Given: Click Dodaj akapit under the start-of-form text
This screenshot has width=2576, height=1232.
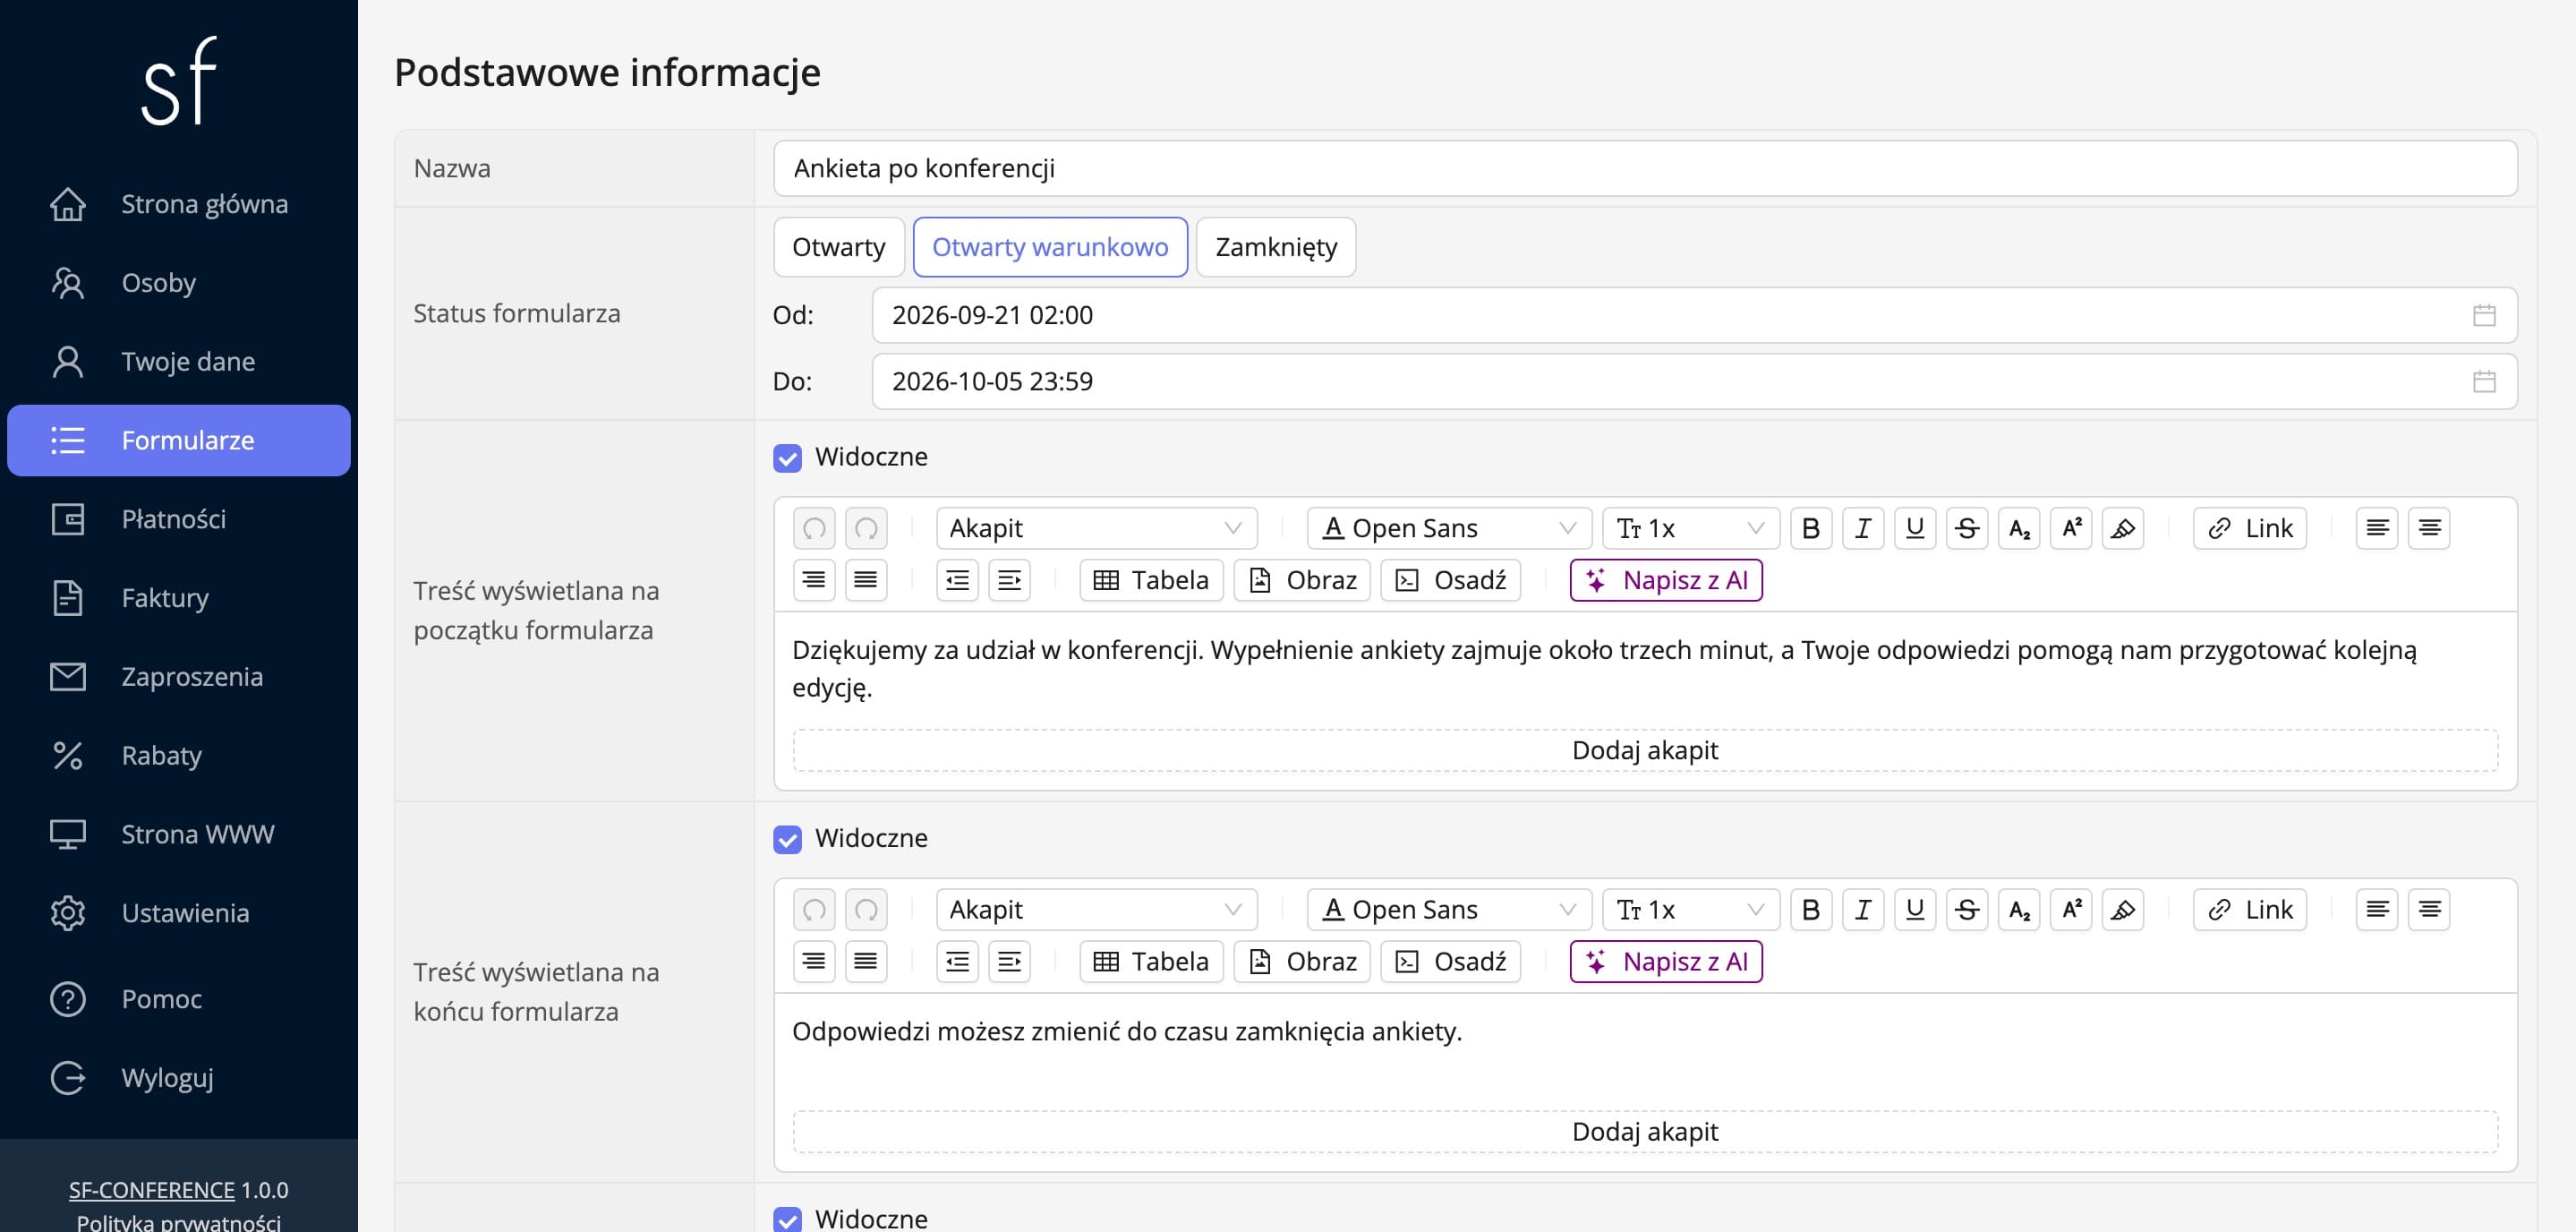Looking at the screenshot, I should (x=1645, y=750).
